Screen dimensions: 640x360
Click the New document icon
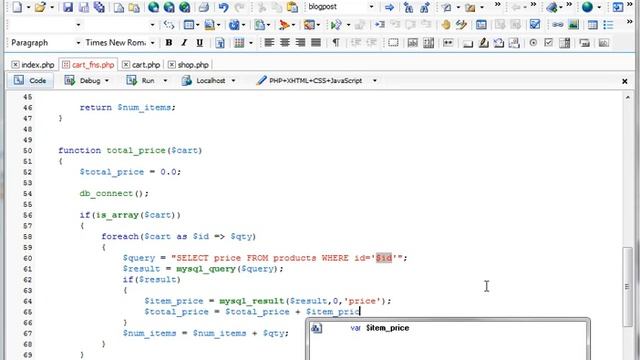tap(17, 7)
